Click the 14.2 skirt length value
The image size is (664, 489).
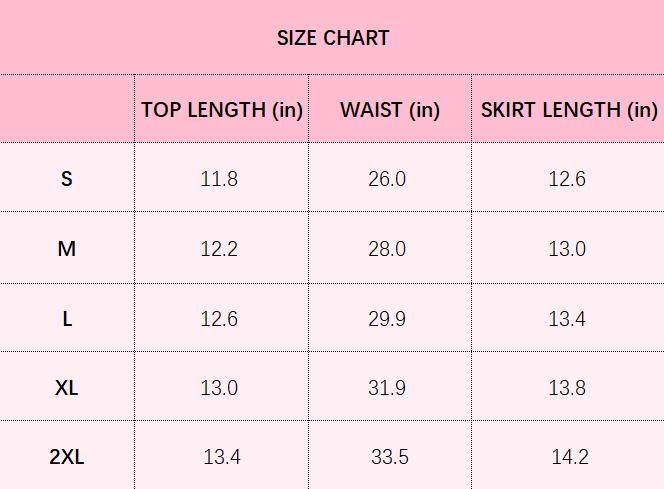pos(570,457)
